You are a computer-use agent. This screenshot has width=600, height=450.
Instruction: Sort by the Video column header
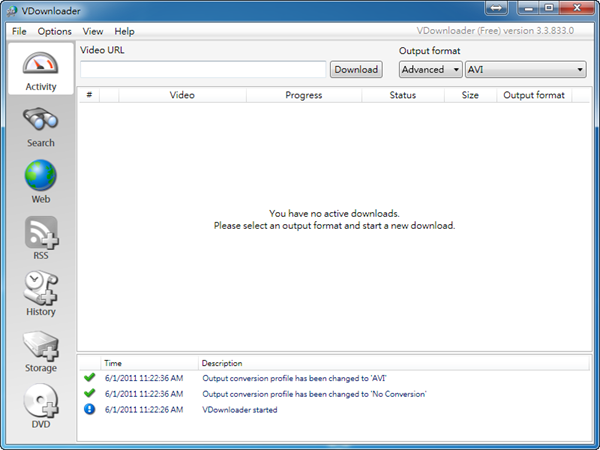[x=182, y=95]
